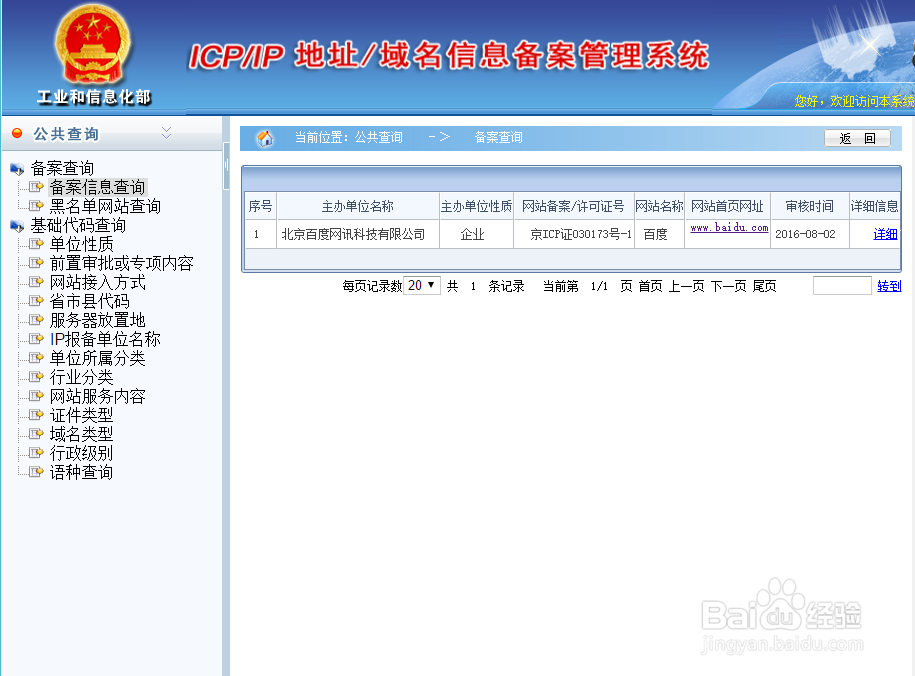
Task: Click the icon beside 黑名单网站查询
Action: (36, 205)
